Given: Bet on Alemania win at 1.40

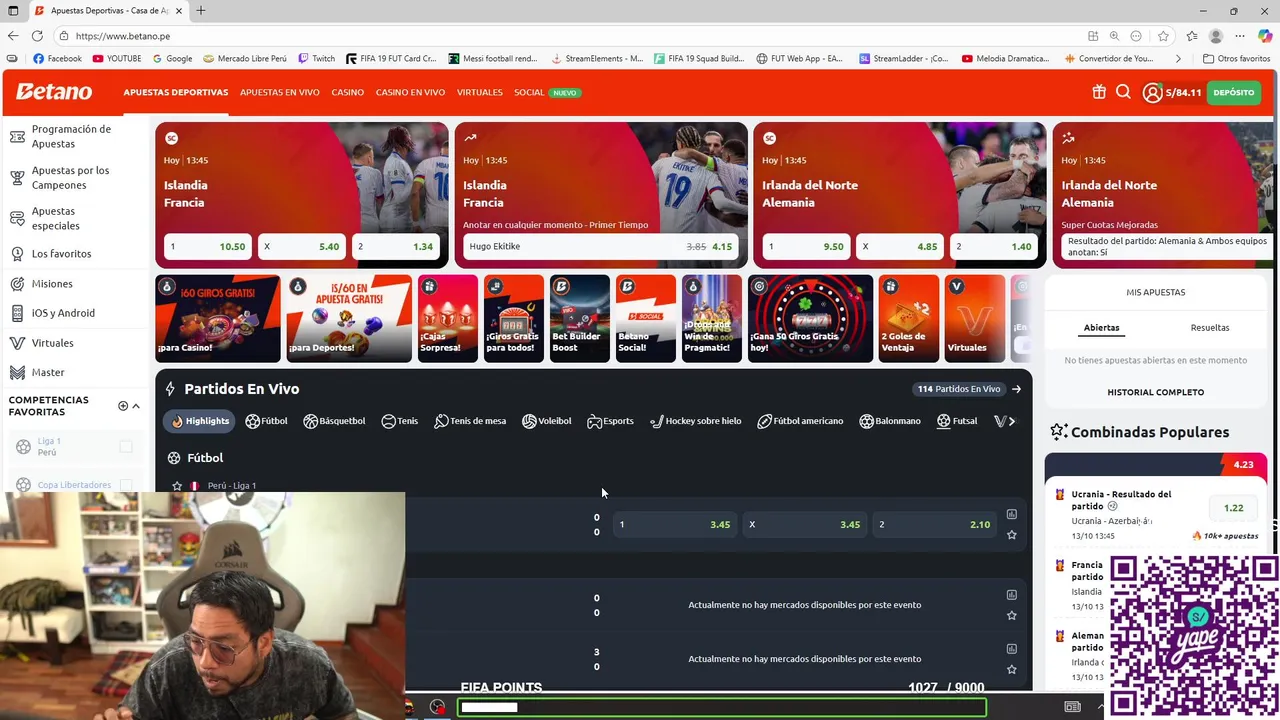Looking at the screenshot, I should pyautogui.click(x=994, y=246).
